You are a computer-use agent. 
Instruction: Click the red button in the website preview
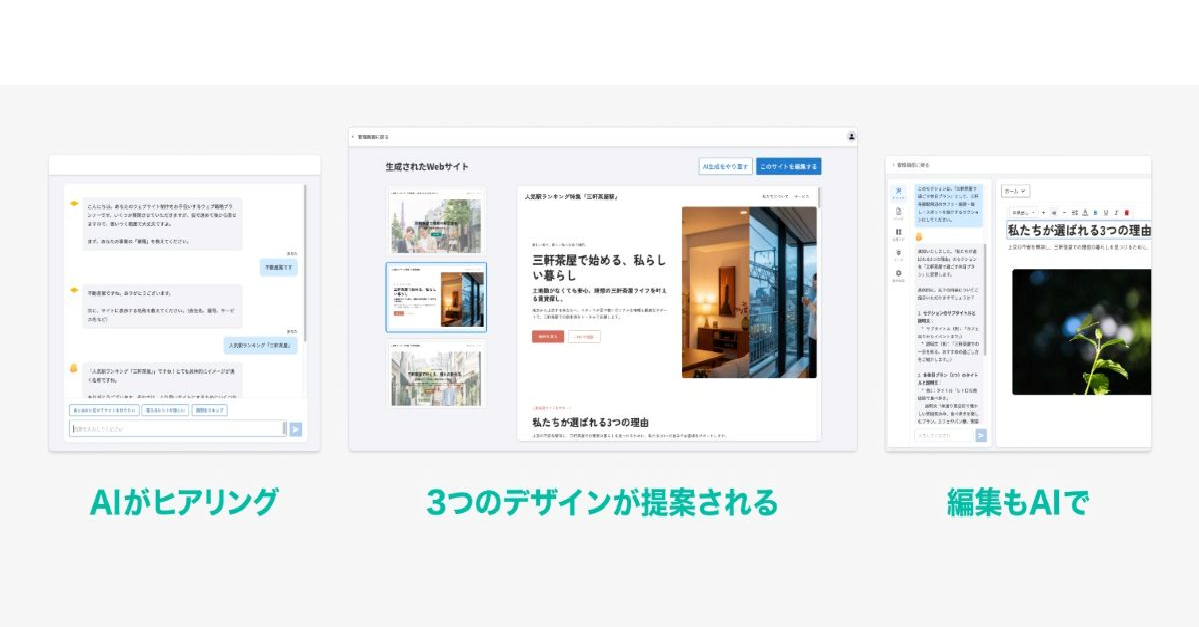pyautogui.click(x=547, y=337)
